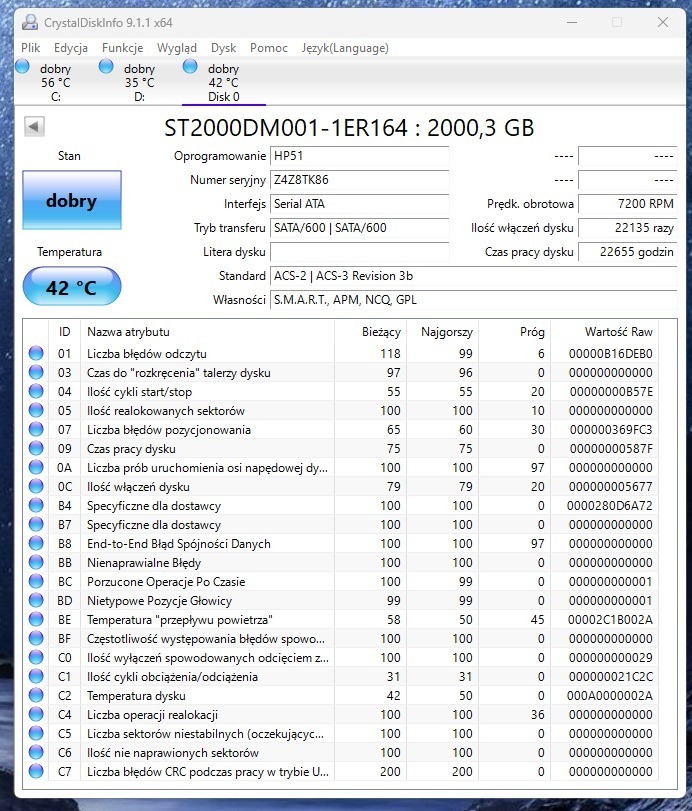Open the Plik menu

pyautogui.click(x=31, y=48)
